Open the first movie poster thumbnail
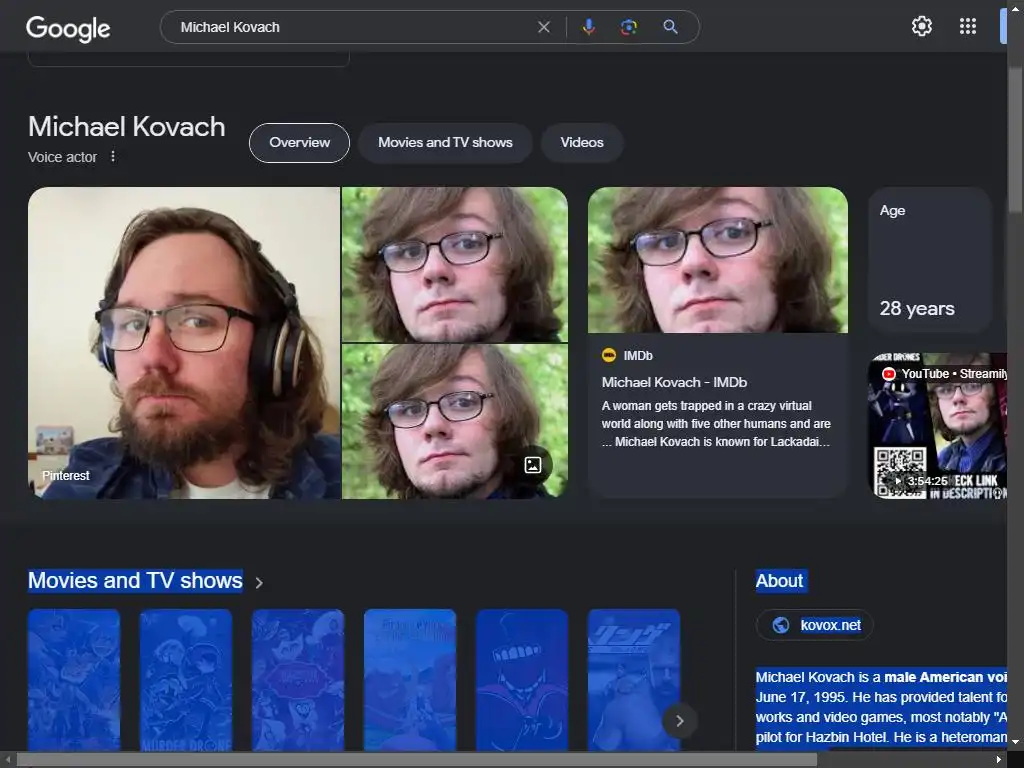Screen dimensions: 1024x768 pyautogui.click(x=74, y=680)
